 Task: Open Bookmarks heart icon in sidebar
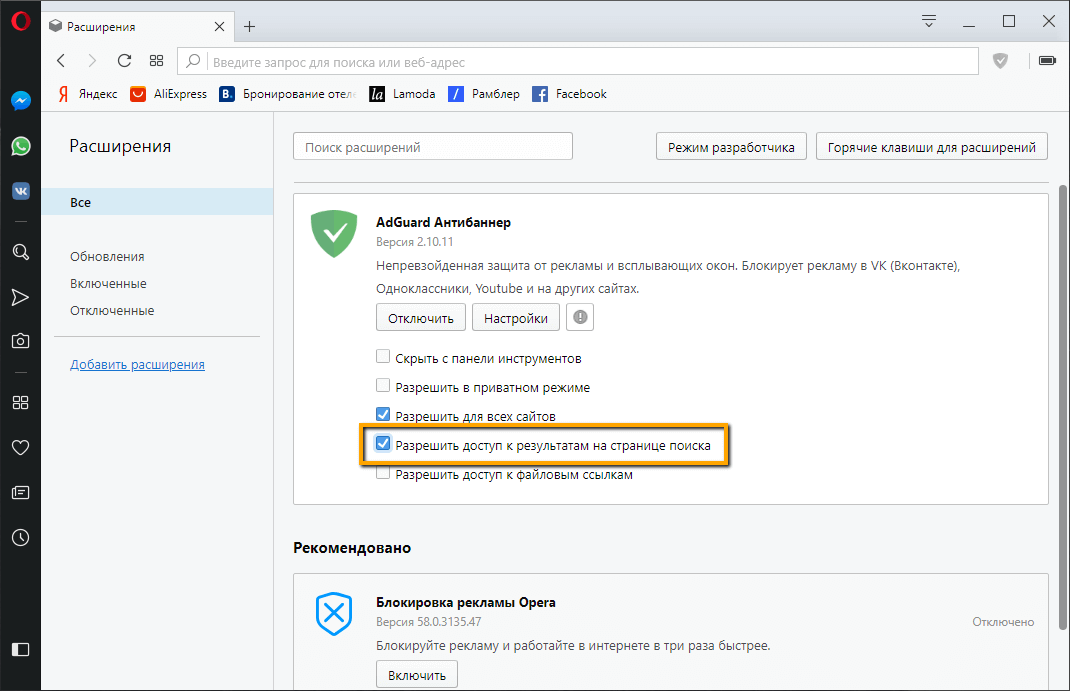pos(20,447)
